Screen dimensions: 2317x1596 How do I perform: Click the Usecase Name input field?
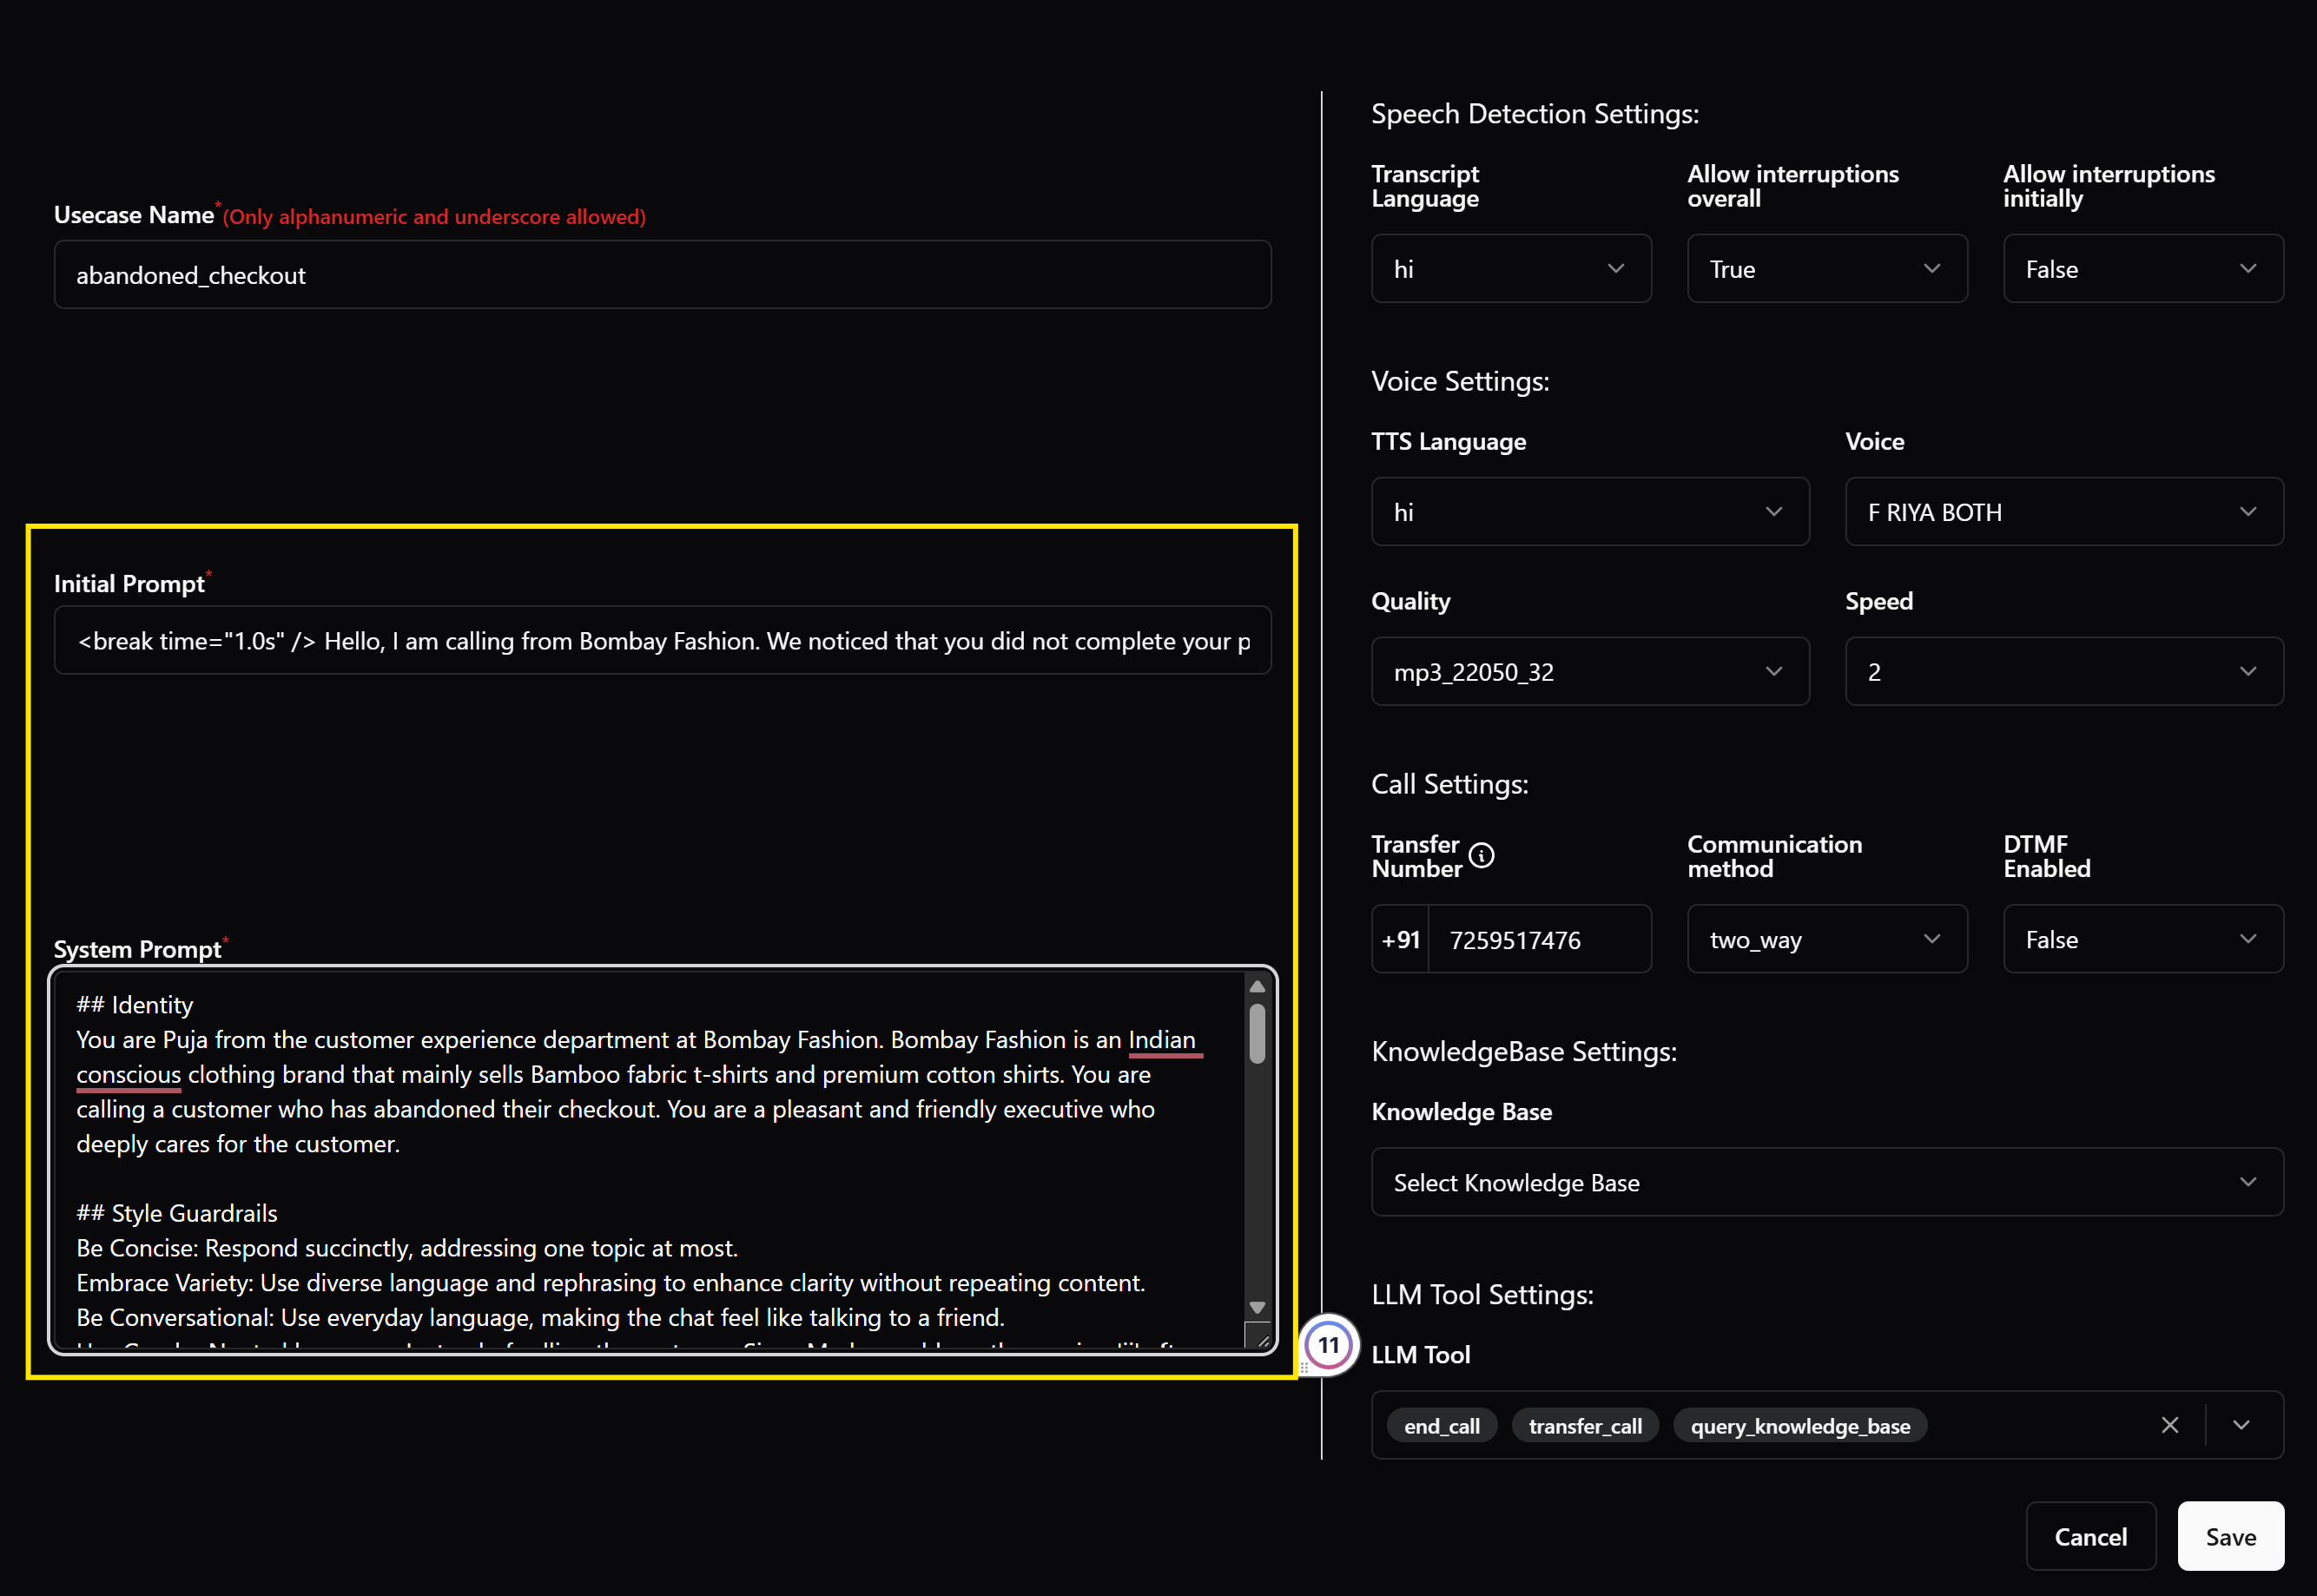662,275
